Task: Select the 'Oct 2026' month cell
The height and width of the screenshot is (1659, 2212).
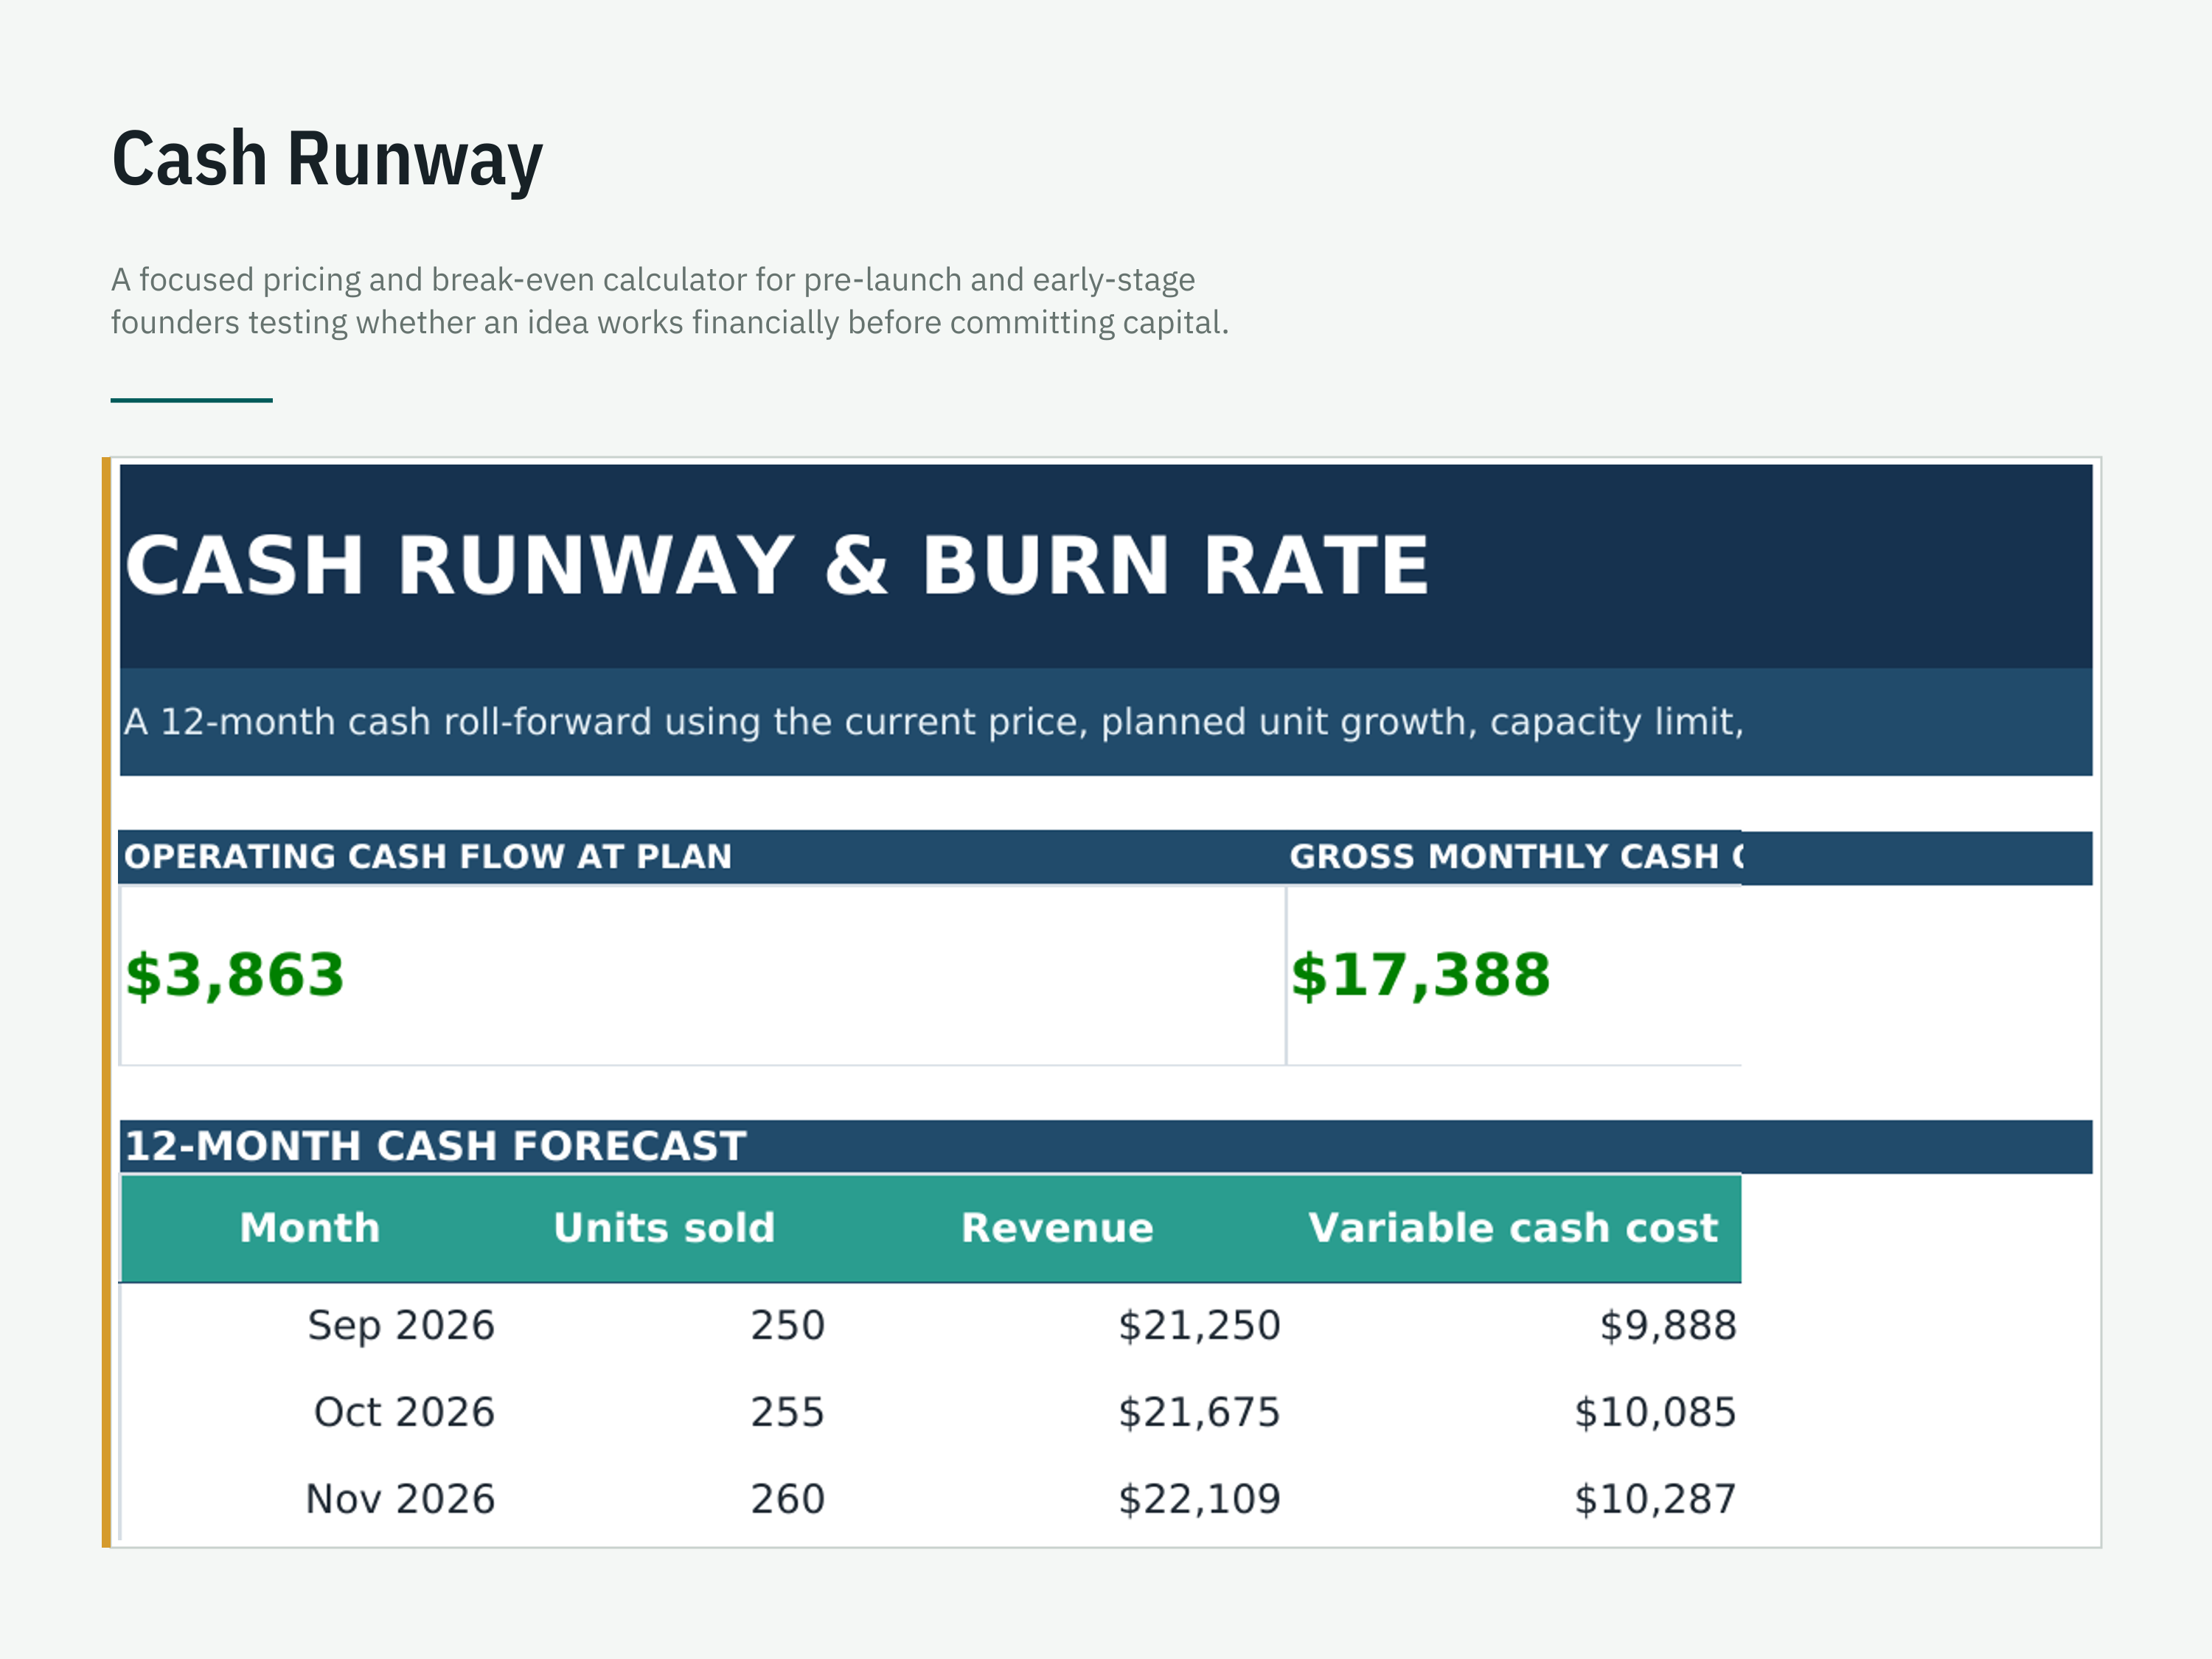Action: click(404, 1413)
